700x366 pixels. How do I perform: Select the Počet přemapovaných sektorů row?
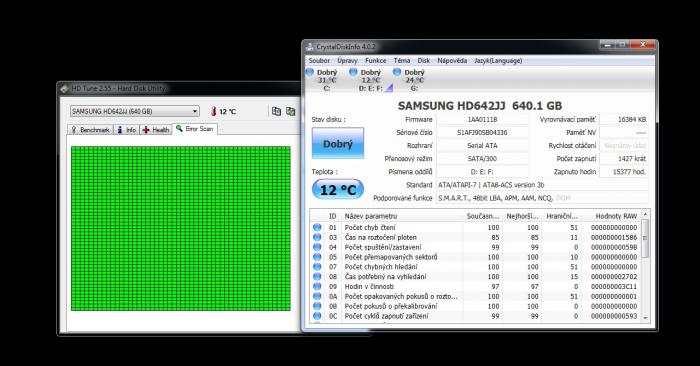pyautogui.click(x=475, y=257)
